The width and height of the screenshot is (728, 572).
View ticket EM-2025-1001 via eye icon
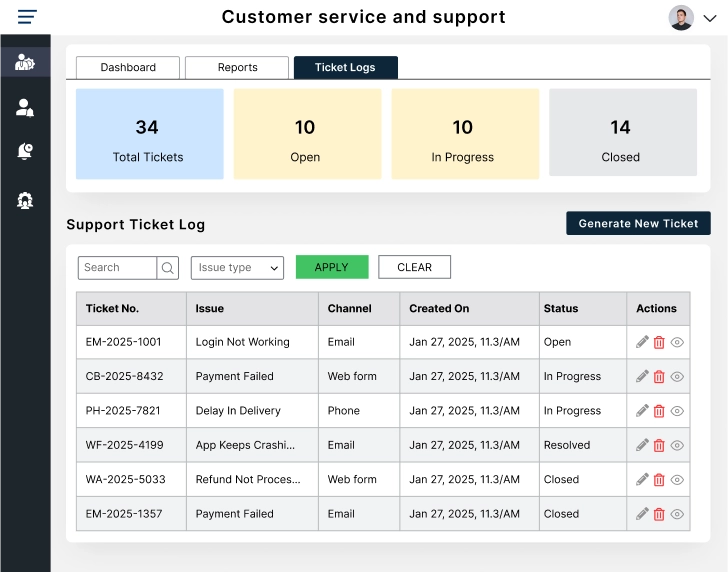[x=677, y=342]
